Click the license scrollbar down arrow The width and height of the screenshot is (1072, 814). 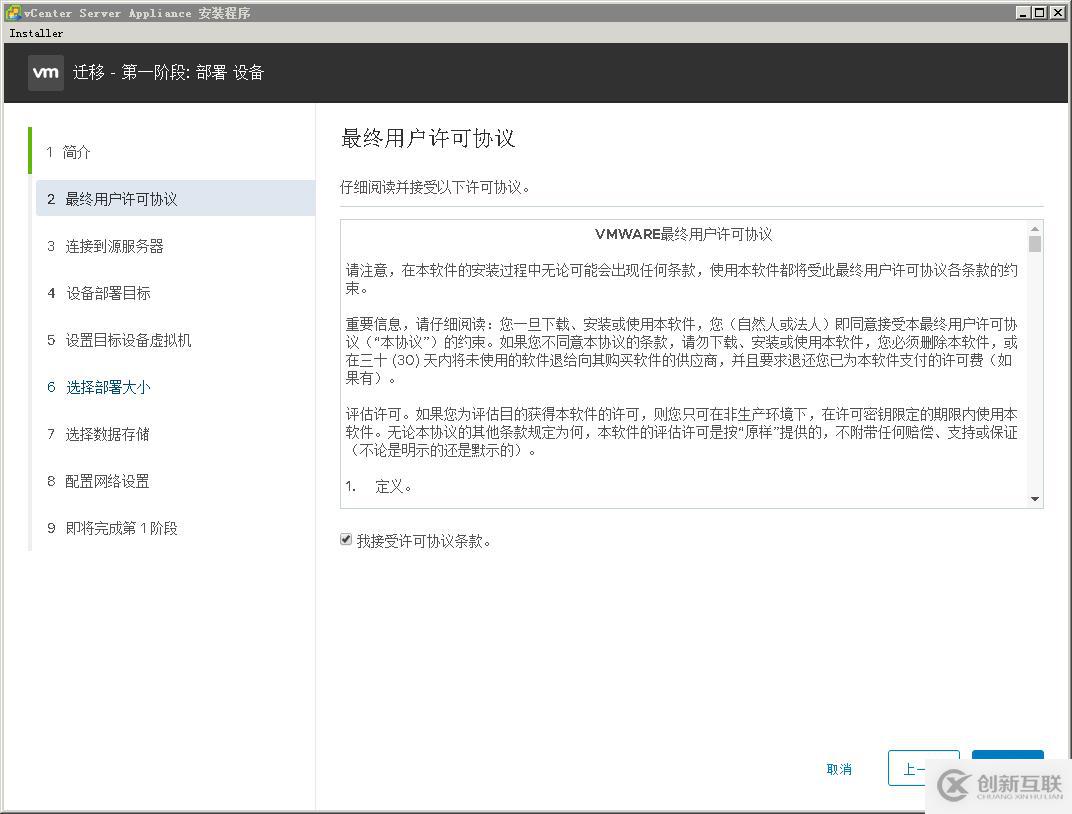1035,499
